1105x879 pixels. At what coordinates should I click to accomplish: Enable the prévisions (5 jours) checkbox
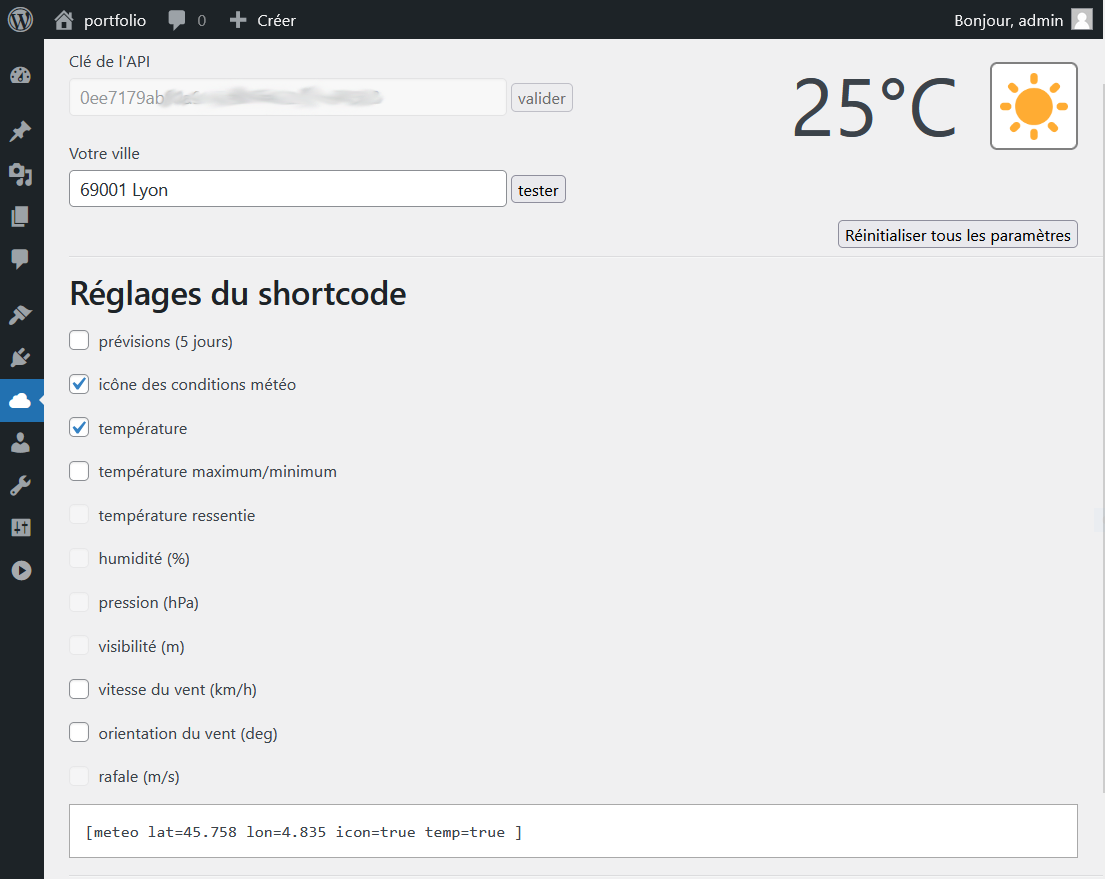(79, 341)
